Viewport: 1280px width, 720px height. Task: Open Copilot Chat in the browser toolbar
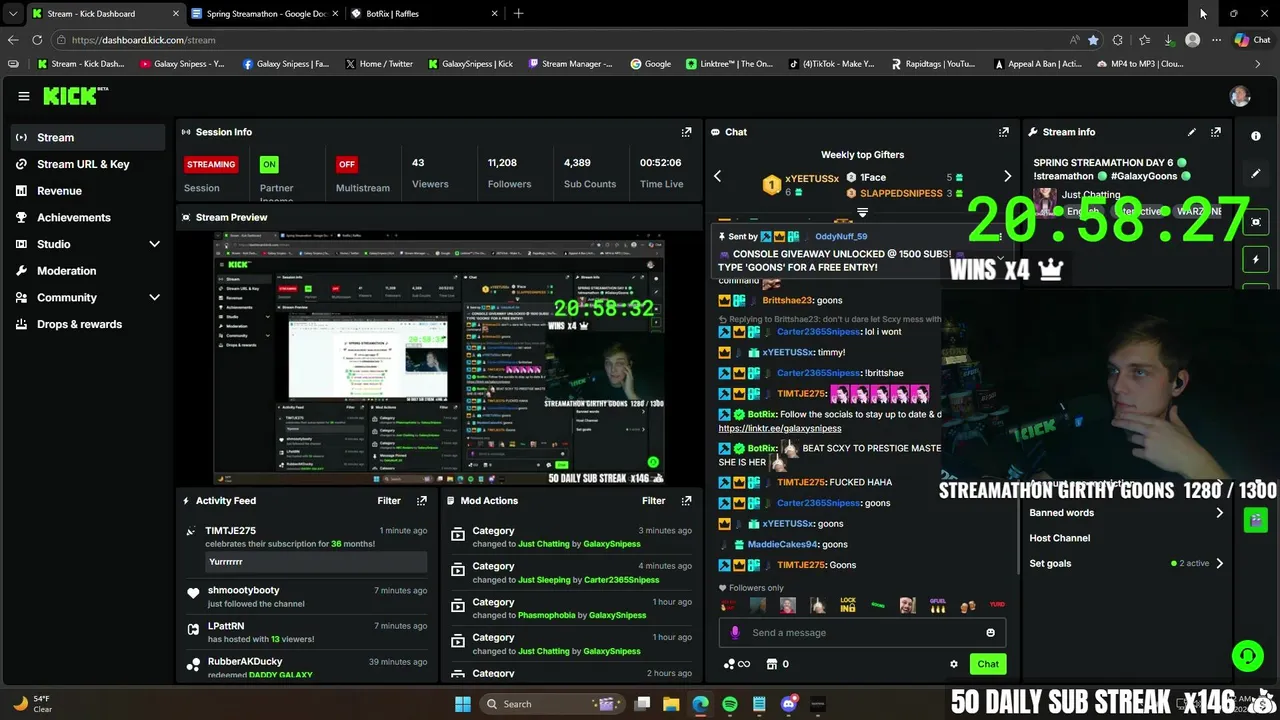pyautogui.click(x=1252, y=40)
